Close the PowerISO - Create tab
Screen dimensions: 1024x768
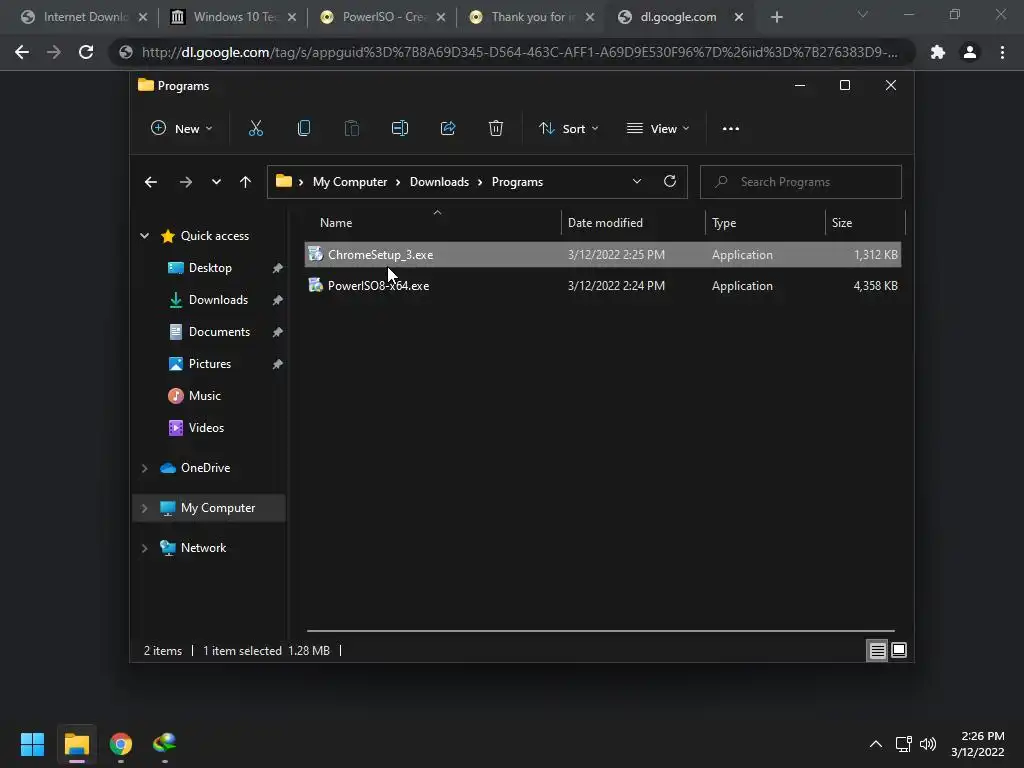(x=441, y=17)
